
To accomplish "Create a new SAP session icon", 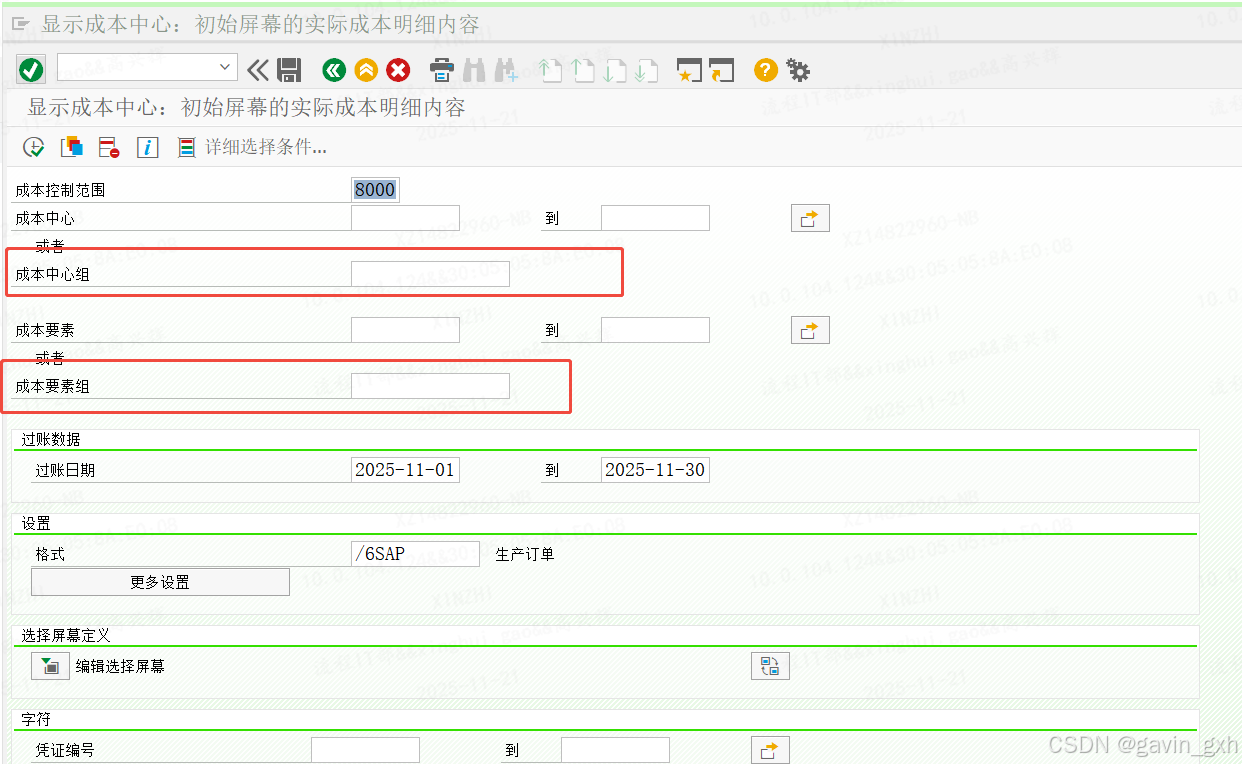I will pos(689,70).
